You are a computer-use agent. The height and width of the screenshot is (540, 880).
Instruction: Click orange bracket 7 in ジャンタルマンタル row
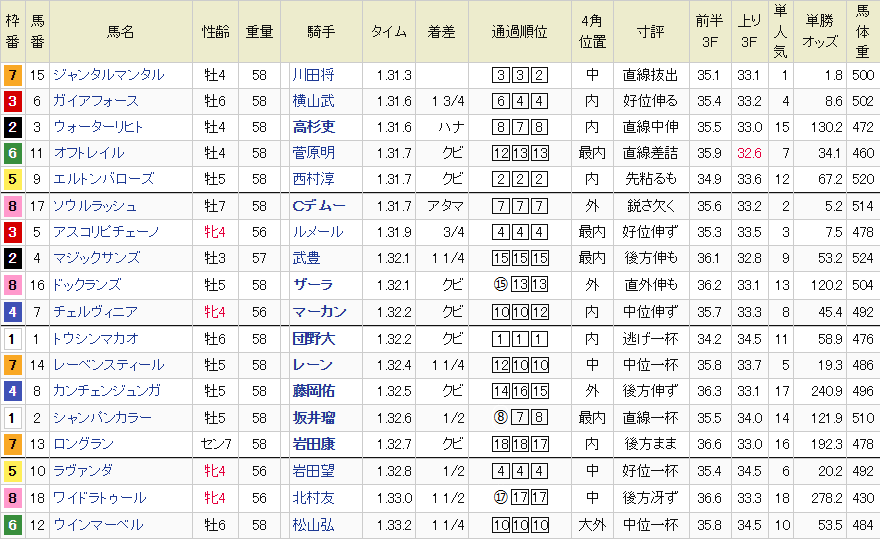pos(12,75)
